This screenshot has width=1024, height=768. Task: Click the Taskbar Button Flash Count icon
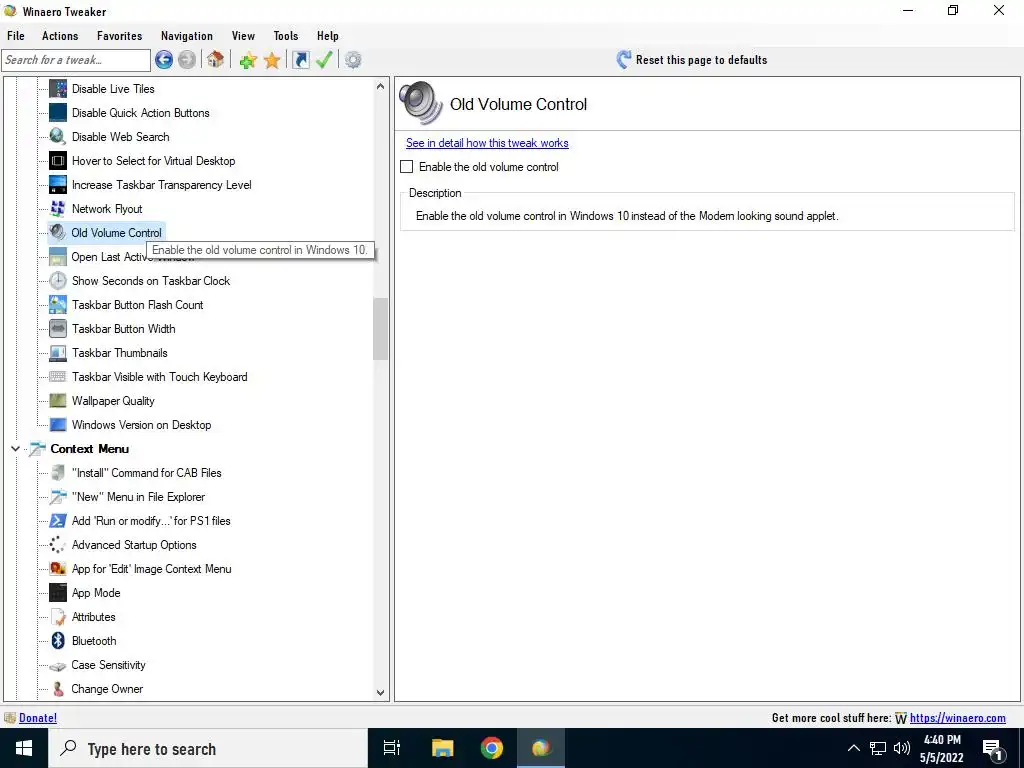(x=57, y=304)
